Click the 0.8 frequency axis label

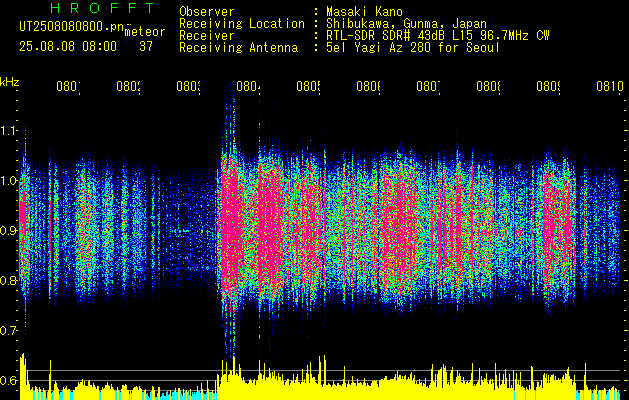point(8,280)
